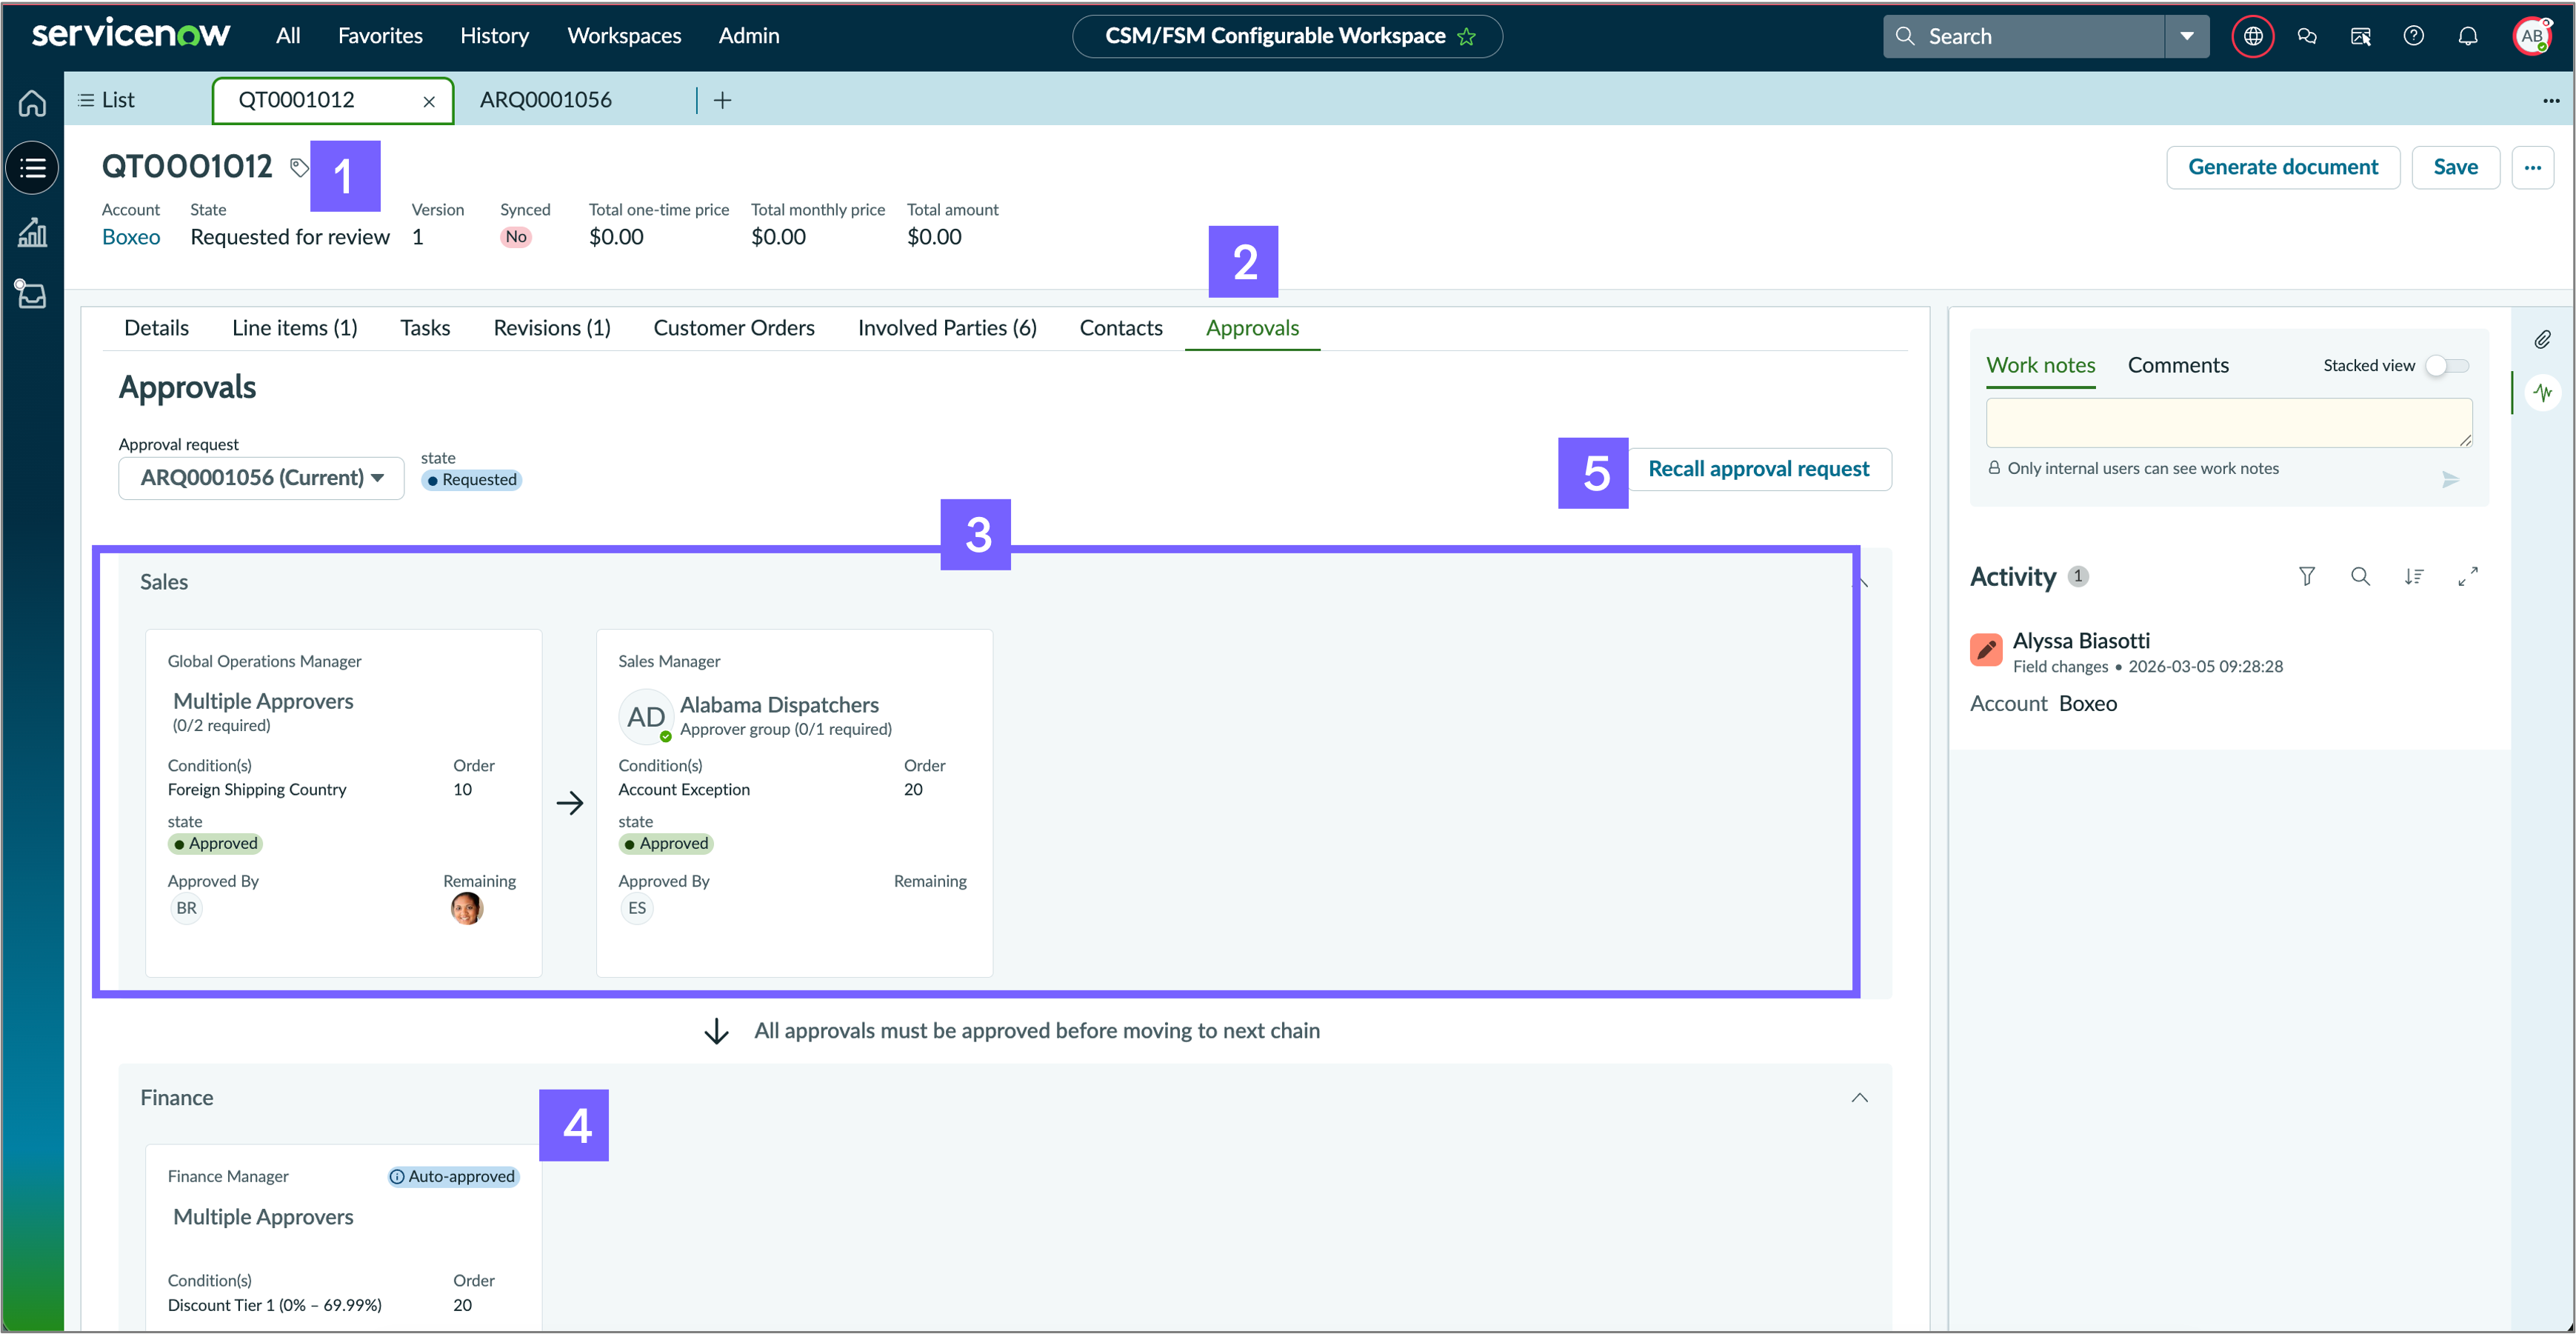Open the Favorites menu
Viewport: 2576px width, 1334px height.
pos(380,36)
